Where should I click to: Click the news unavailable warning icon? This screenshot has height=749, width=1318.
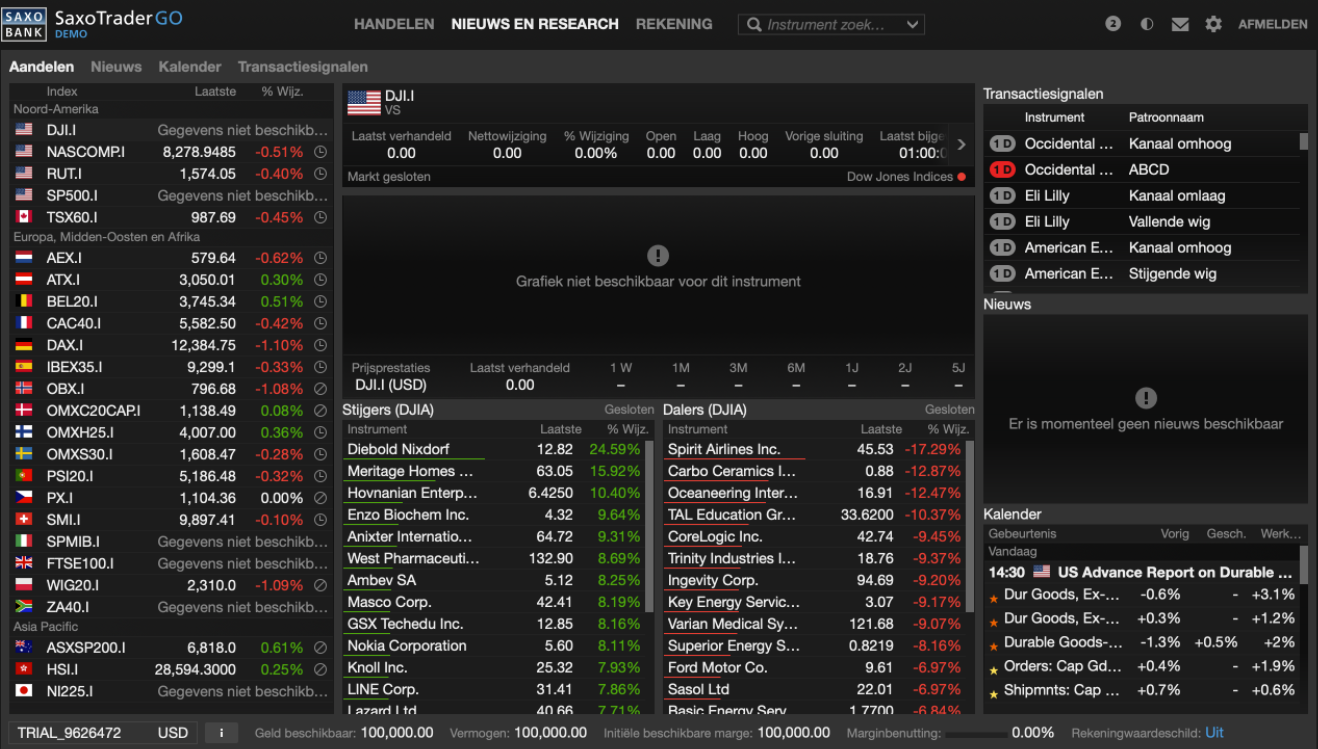pos(1146,398)
